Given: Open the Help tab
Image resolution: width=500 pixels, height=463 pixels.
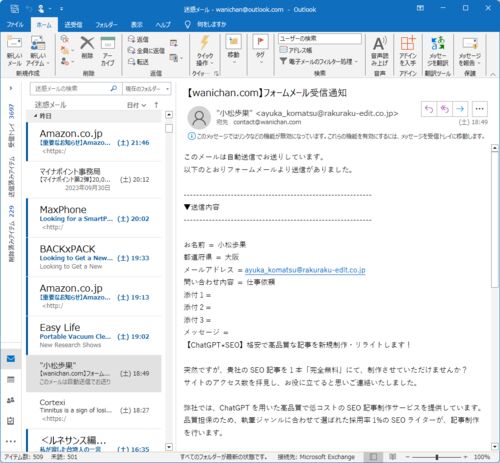Looking at the screenshot, I should (163, 24).
